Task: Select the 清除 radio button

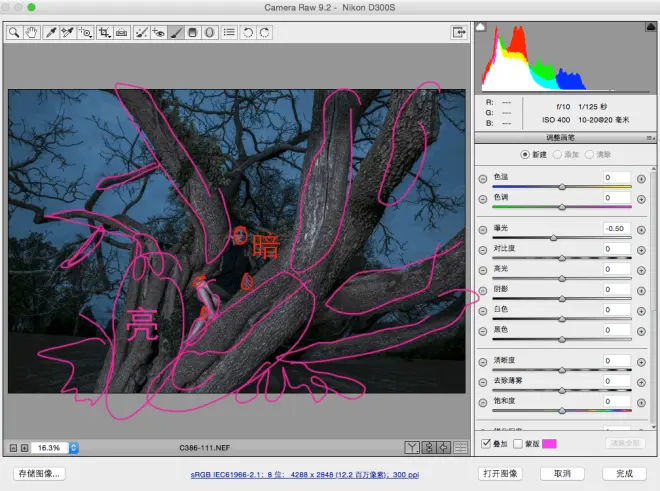Action: 589,154
